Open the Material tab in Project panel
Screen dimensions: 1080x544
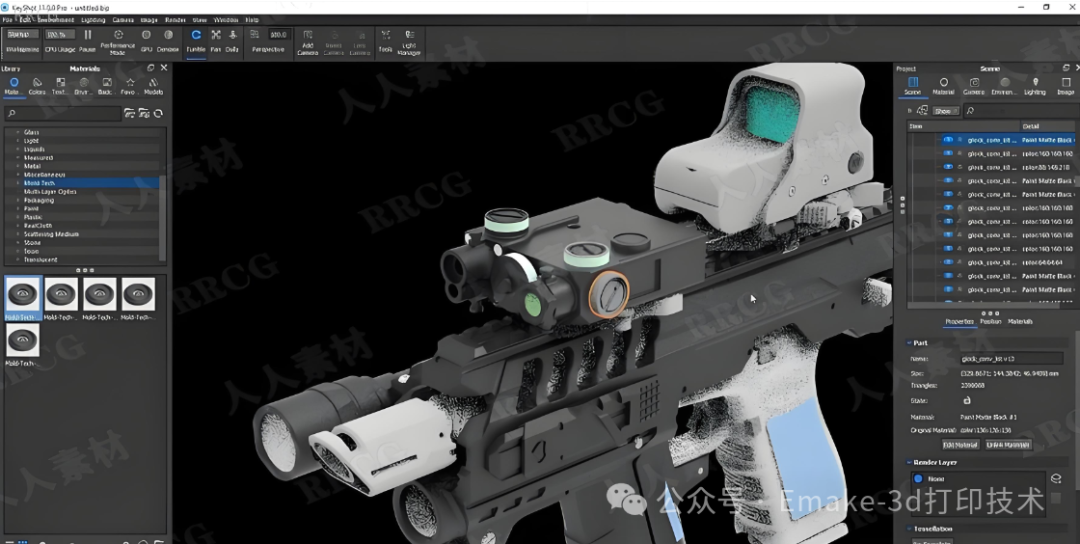pyautogui.click(x=944, y=86)
